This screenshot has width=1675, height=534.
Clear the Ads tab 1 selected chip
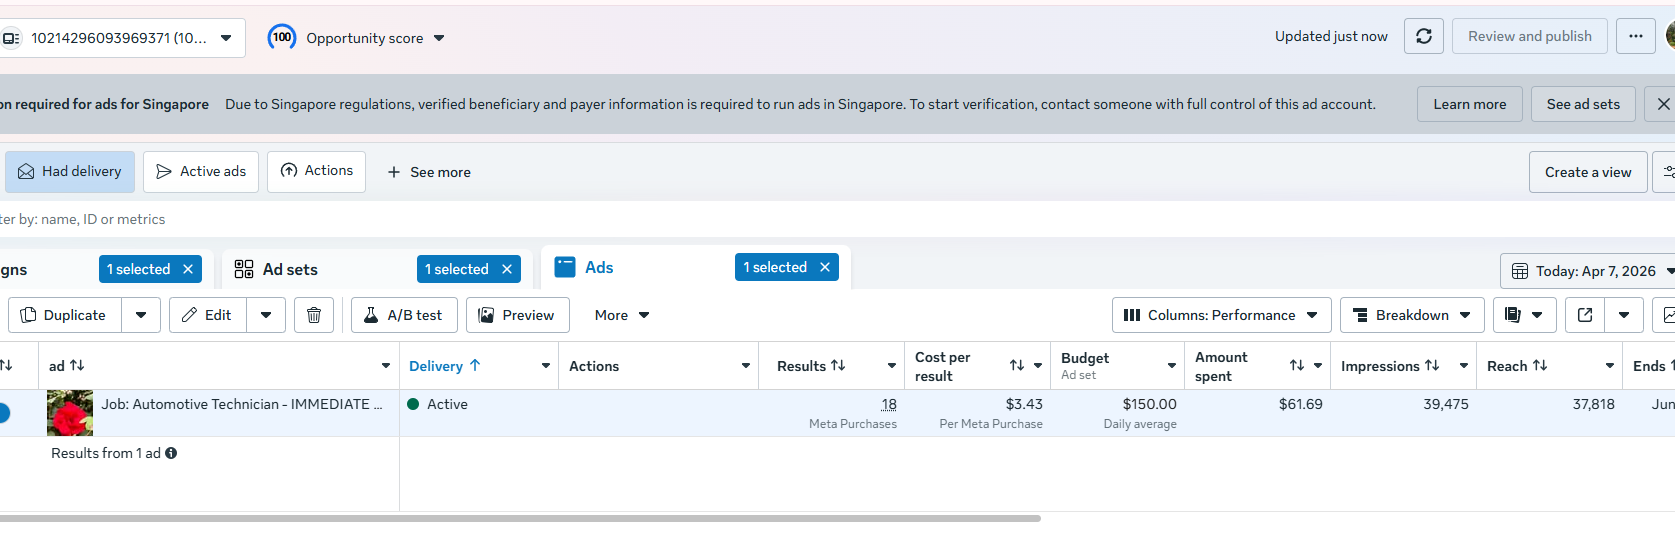(x=825, y=267)
